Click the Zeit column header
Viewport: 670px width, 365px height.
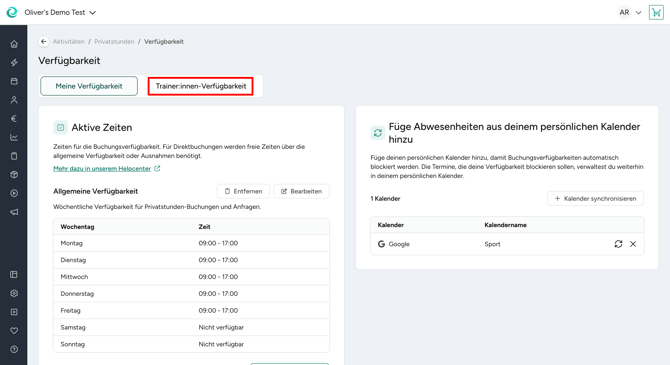tap(204, 227)
